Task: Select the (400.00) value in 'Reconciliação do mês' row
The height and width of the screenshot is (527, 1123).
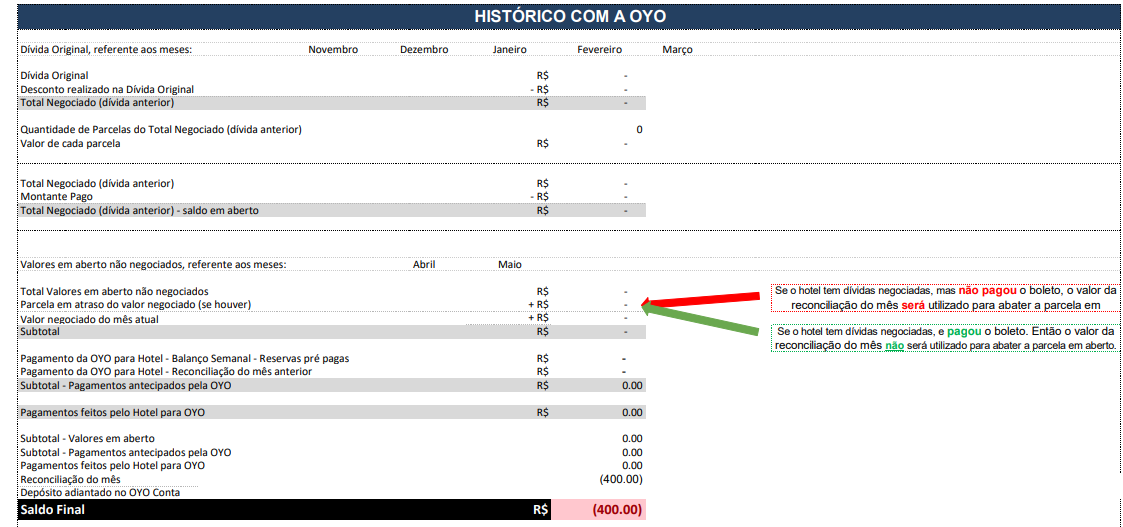Action: (621, 479)
